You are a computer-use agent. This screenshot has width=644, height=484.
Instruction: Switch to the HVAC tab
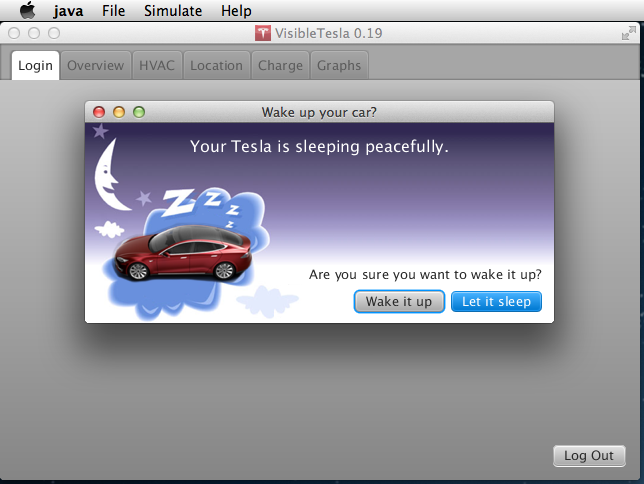pos(157,65)
